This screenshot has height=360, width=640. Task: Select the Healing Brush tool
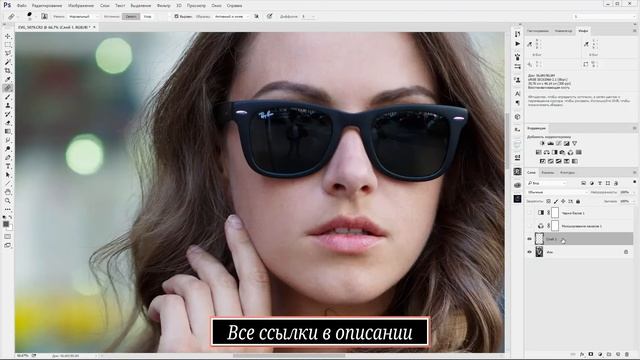[x=8, y=88]
